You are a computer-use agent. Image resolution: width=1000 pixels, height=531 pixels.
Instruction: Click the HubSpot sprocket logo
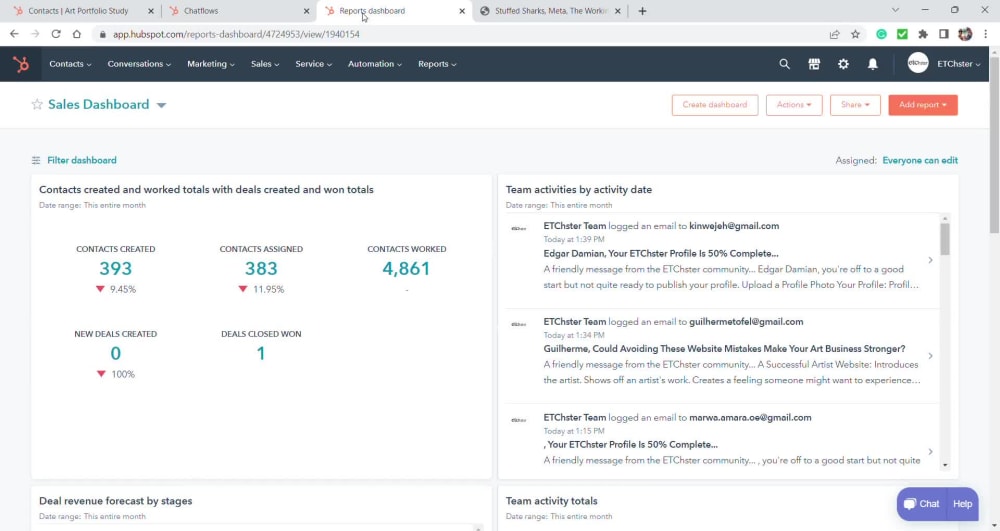point(21,64)
